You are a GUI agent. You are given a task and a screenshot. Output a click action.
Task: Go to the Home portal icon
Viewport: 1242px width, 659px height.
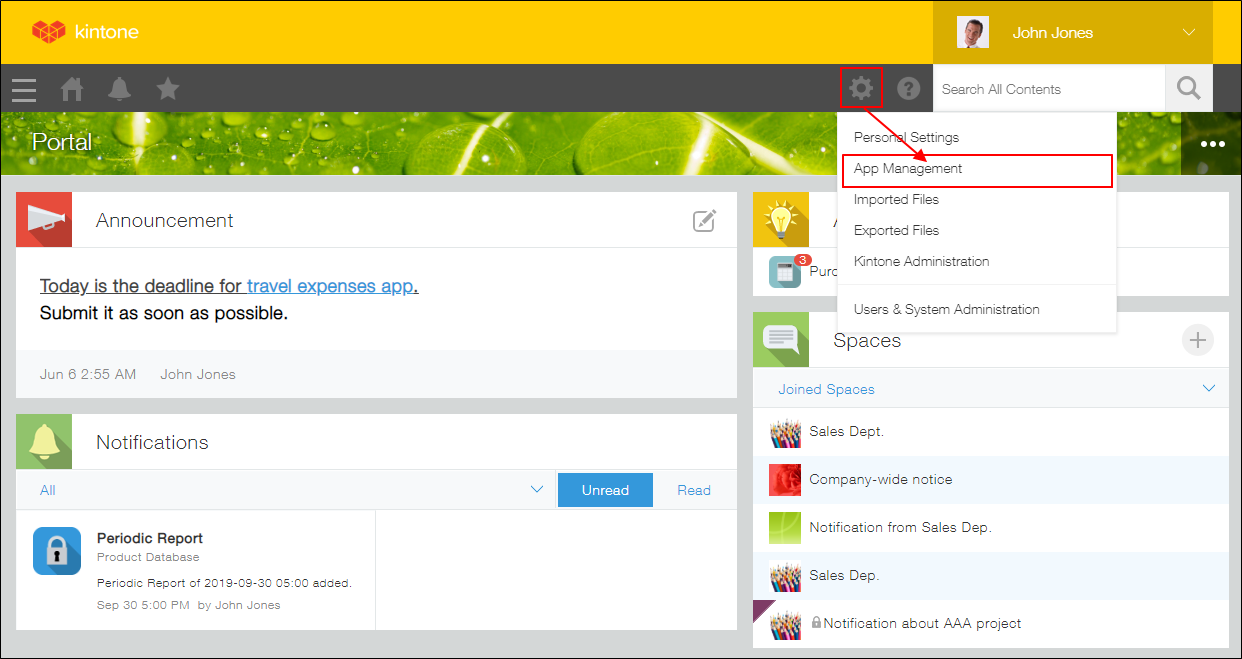coord(72,89)
